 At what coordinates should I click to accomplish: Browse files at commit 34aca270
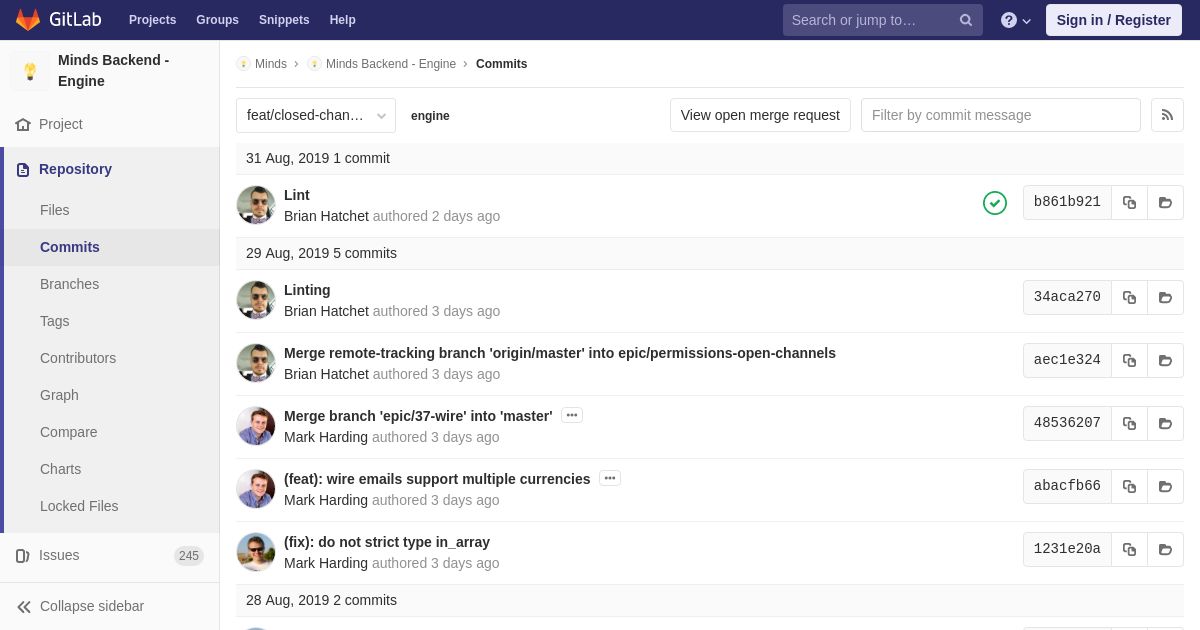[1165, 297]
